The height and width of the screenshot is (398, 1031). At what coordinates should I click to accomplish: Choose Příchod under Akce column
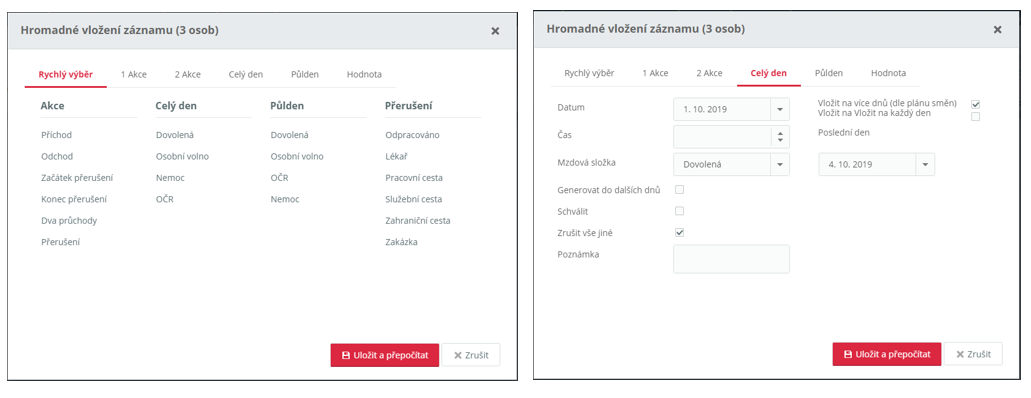click(57, 135)
